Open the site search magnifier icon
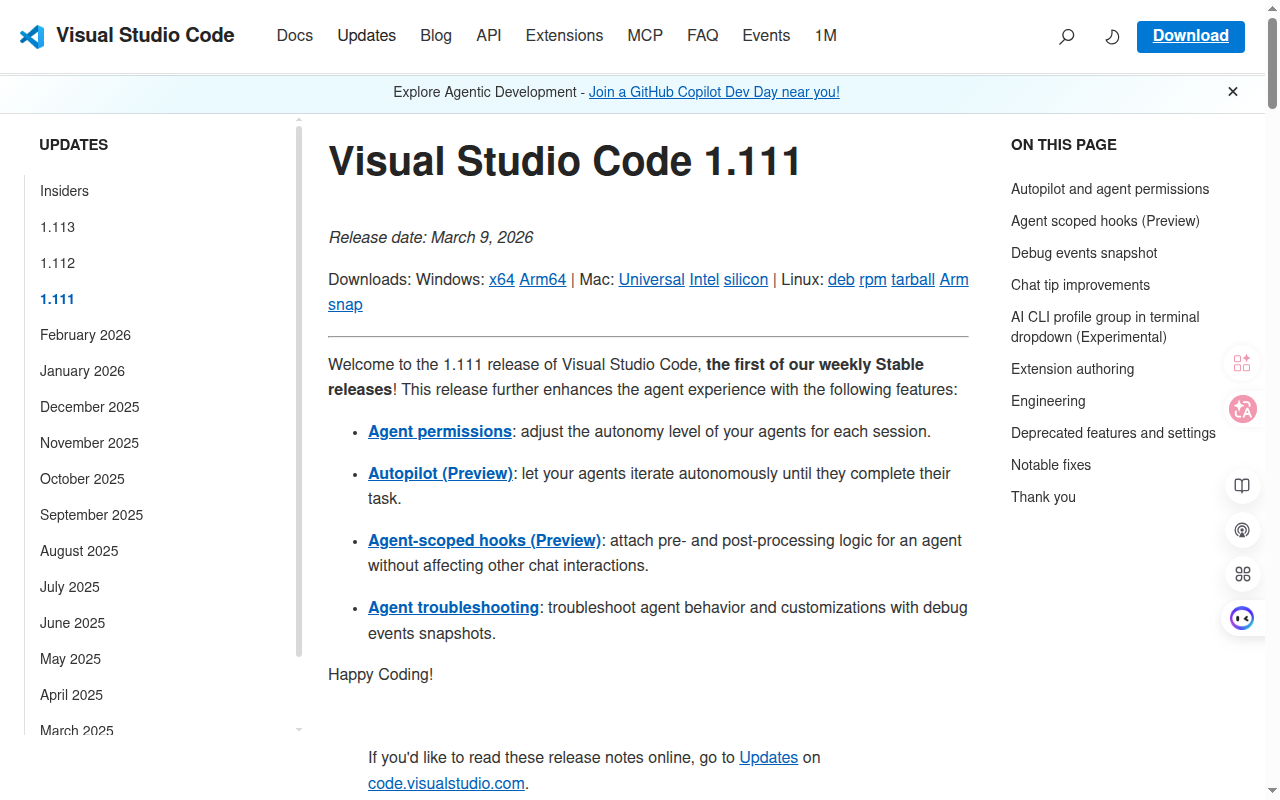 (x=1067, y=37)
